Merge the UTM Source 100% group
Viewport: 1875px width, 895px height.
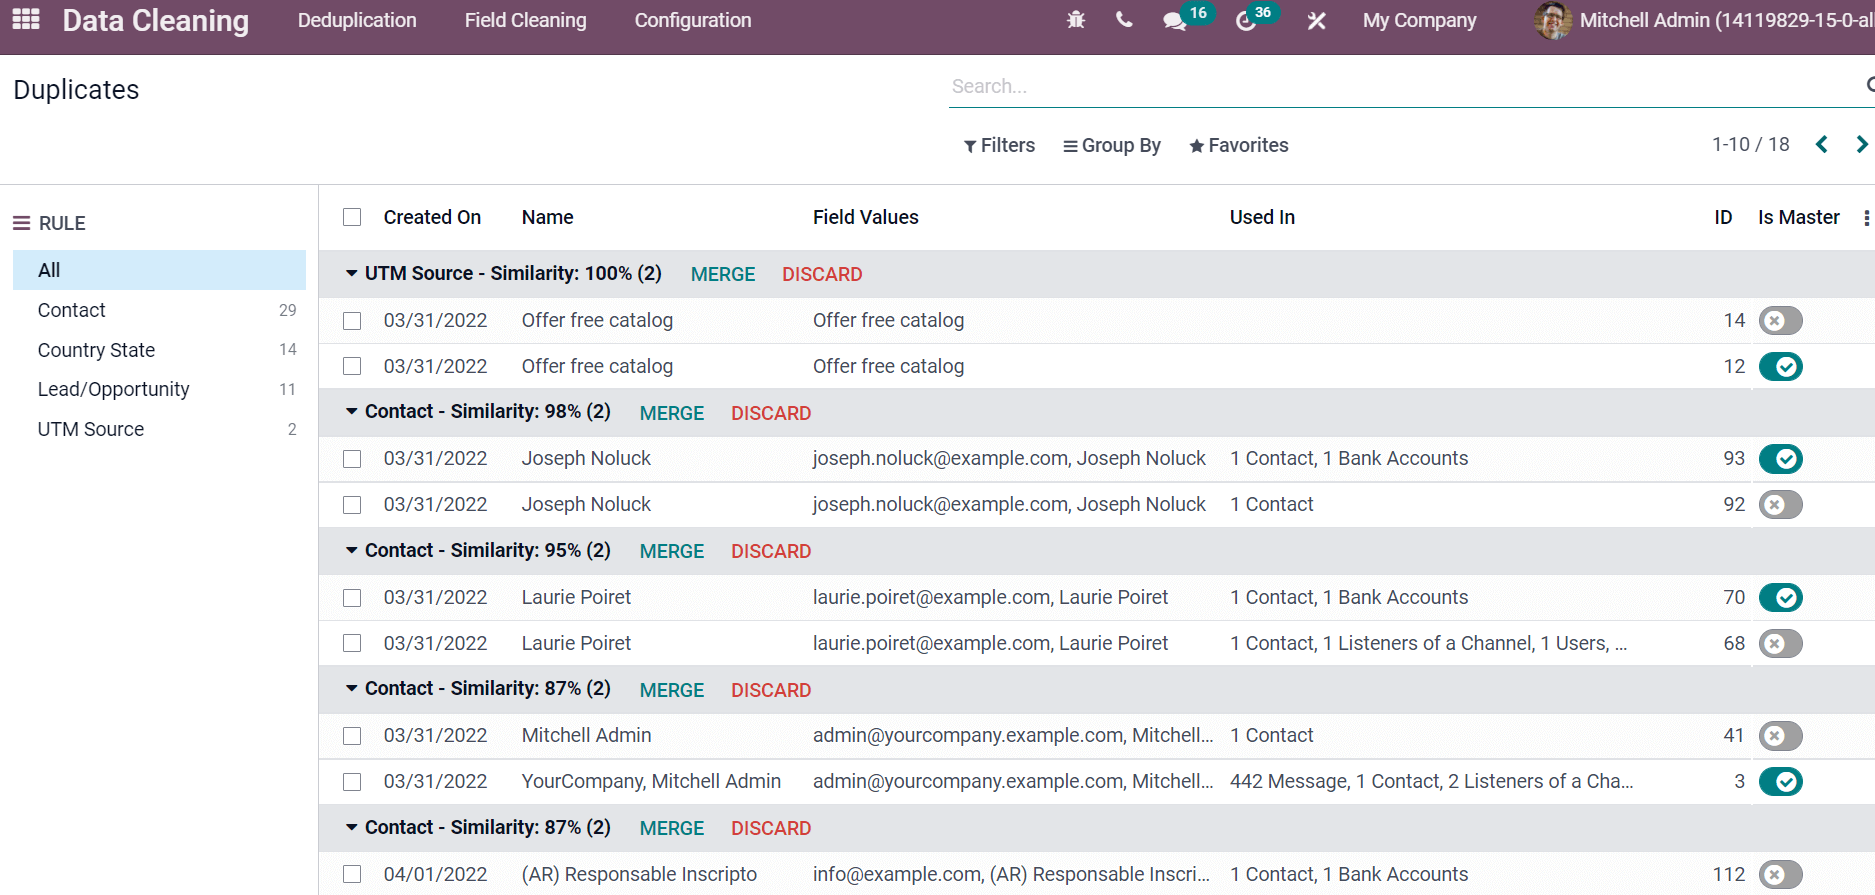[x=723, y=274]
